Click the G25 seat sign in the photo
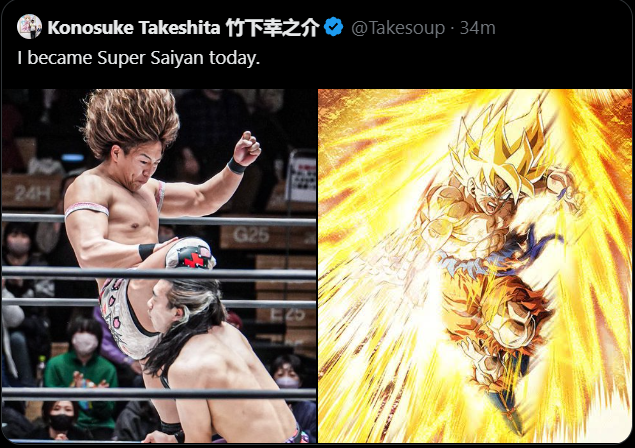Viewport: 635px width, 448px height. click(251, 235)
